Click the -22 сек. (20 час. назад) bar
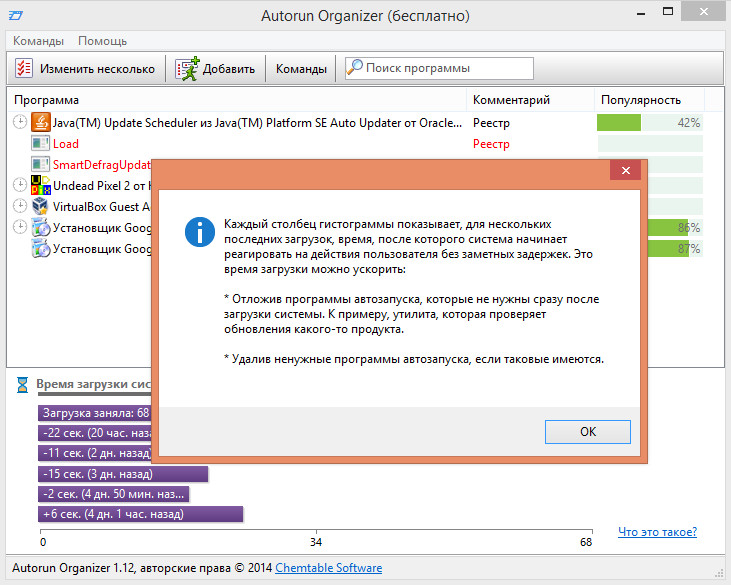Viewport: 731px width, 585px height. click(95, 433)
